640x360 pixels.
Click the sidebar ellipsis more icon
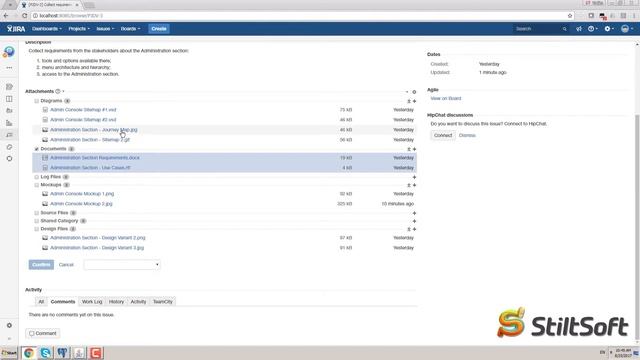click(9, 68)
